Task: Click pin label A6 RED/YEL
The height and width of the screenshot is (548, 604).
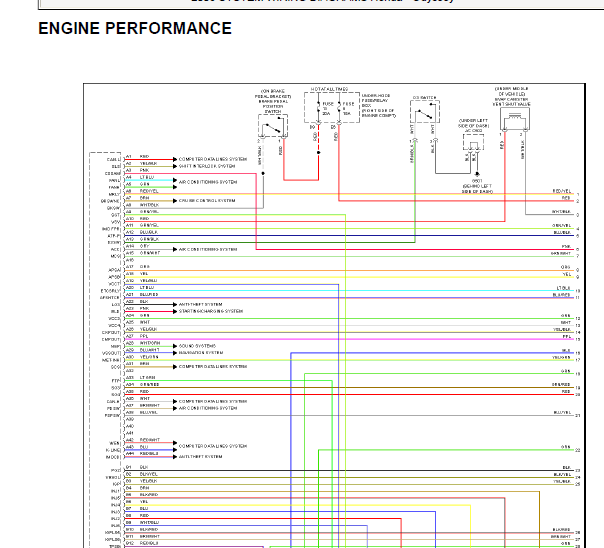Action: point(142,191)
